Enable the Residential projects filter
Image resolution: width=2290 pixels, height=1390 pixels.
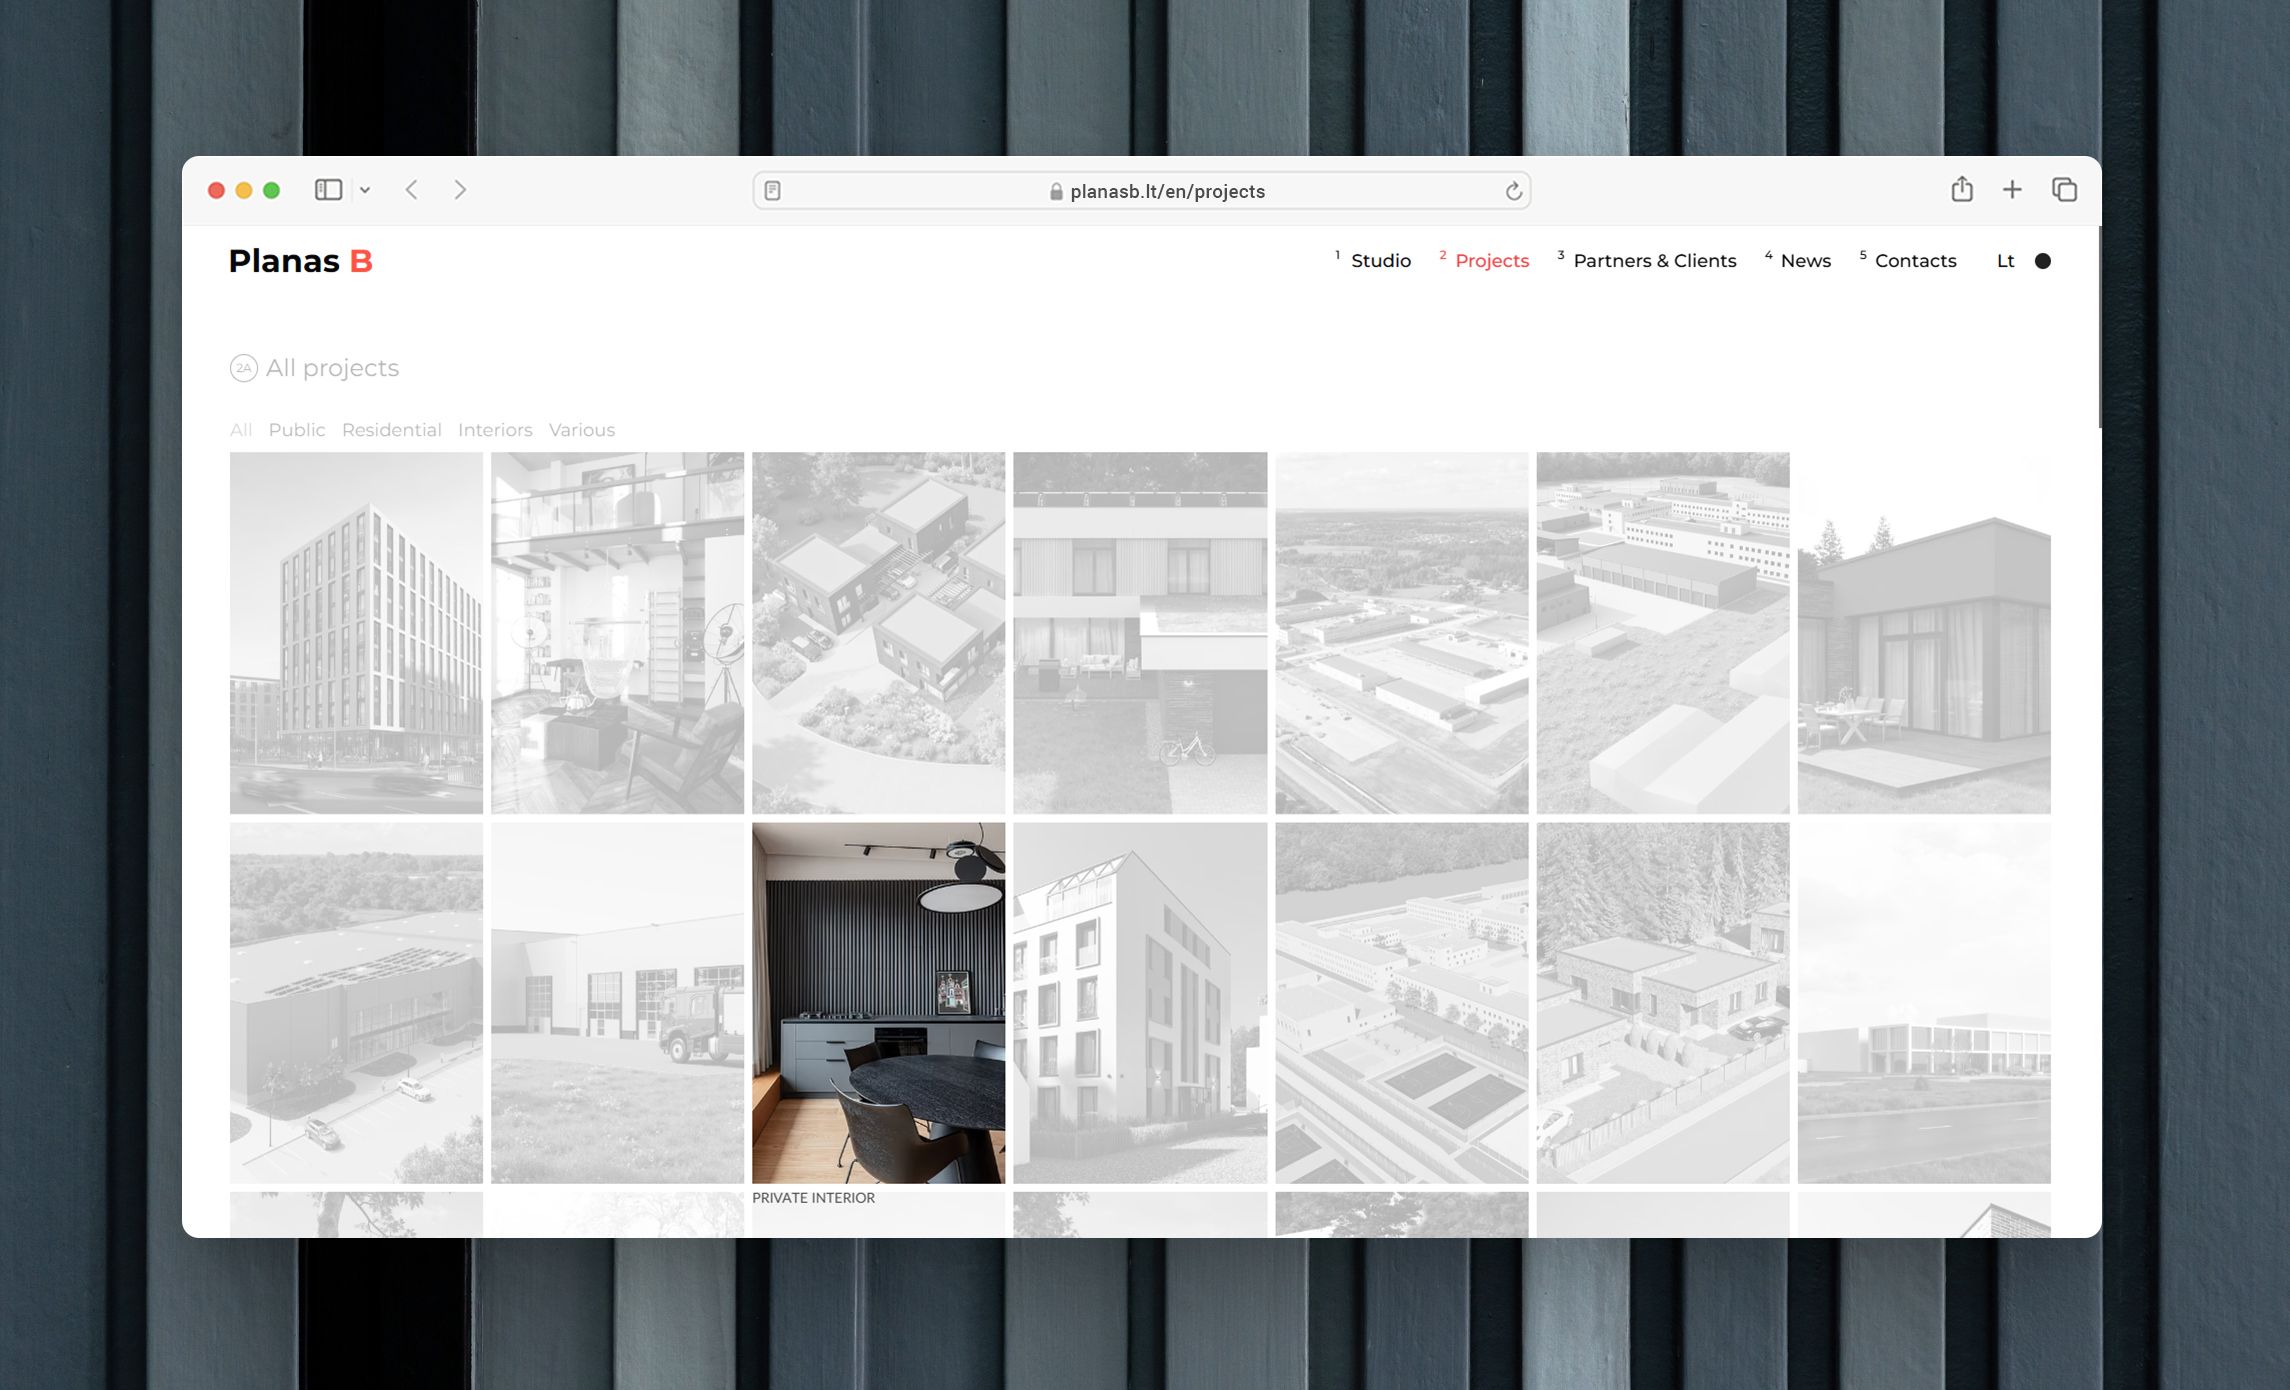click(x=391, y=429)
